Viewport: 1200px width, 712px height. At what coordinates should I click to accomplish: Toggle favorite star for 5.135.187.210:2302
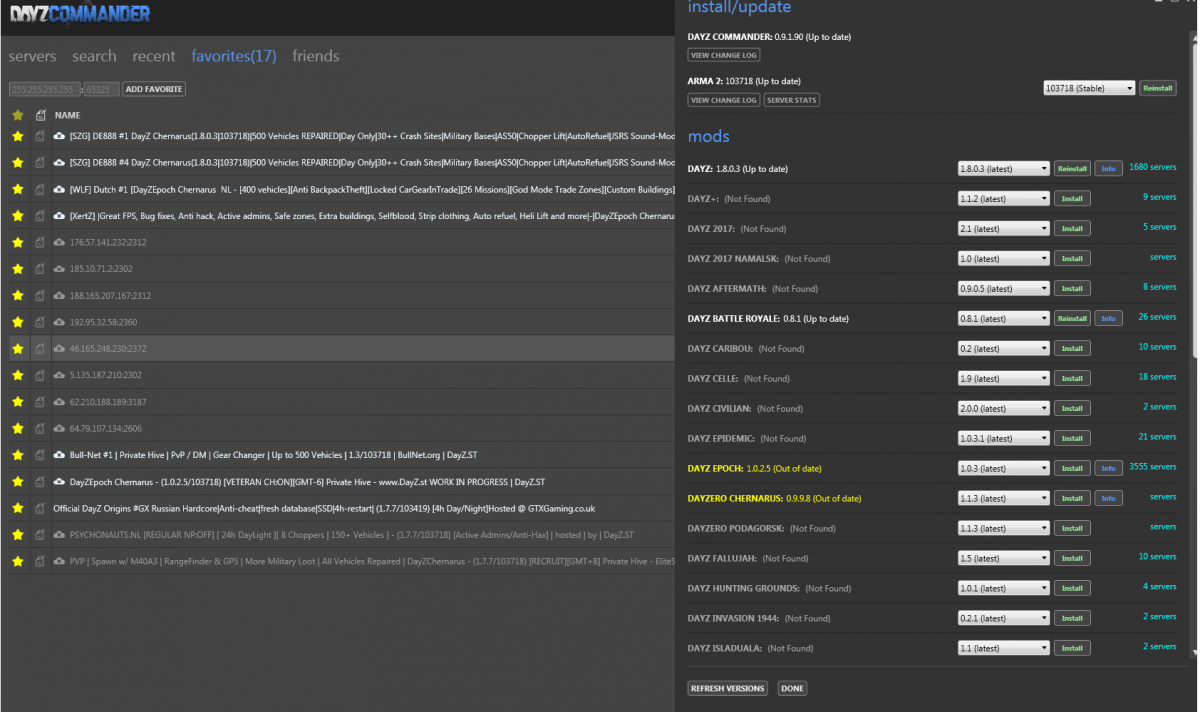pyautogui.click(x=17, y=375)
